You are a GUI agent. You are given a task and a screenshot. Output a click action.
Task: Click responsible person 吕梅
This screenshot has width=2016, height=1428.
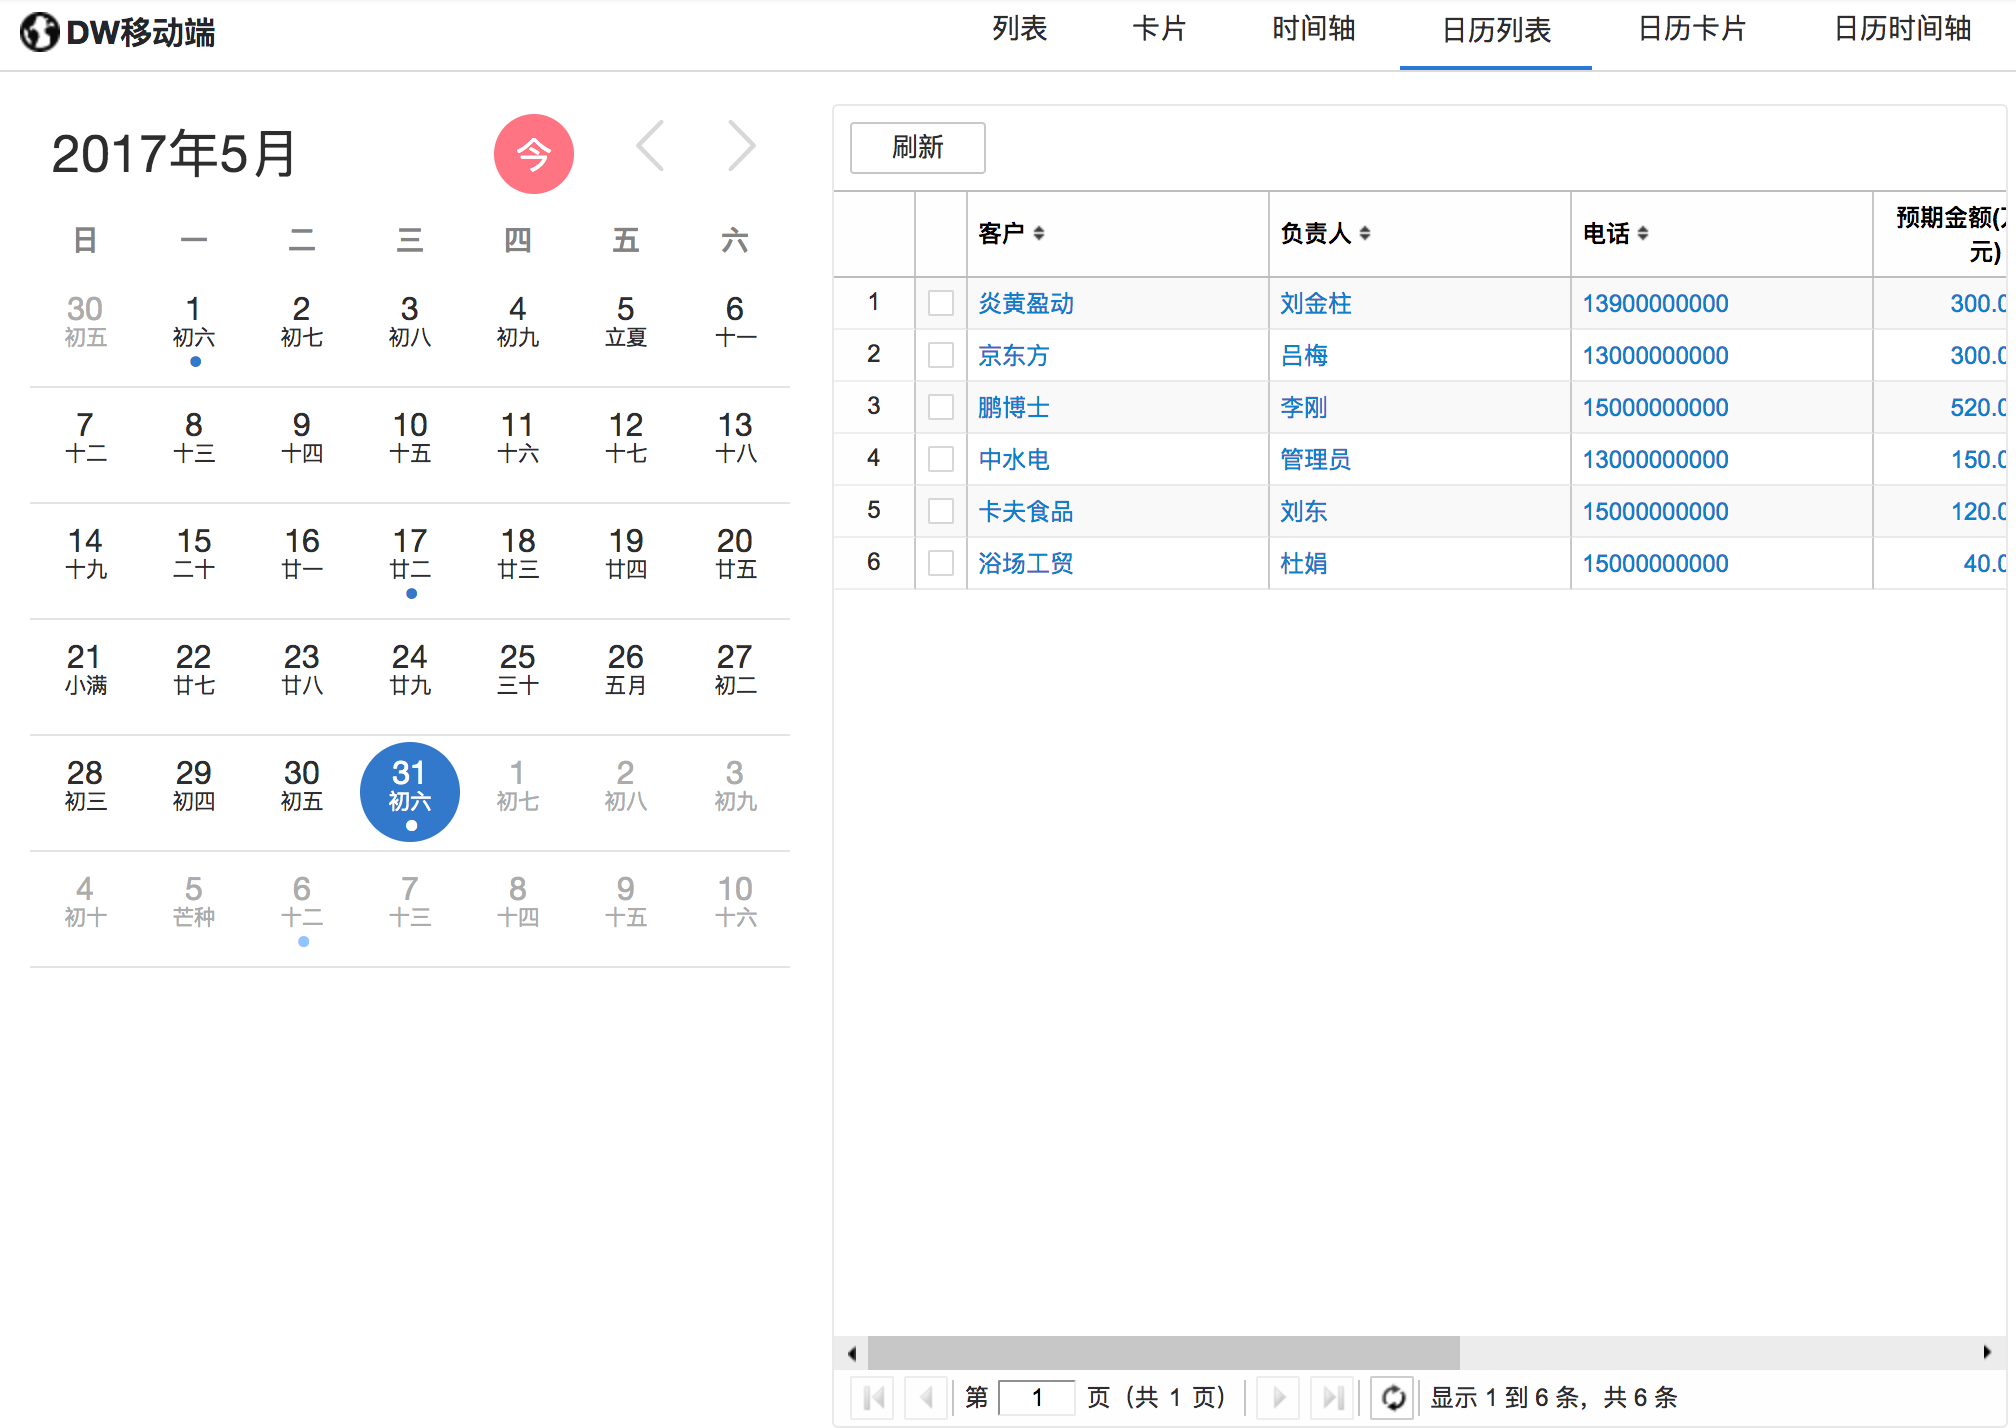click(1304, 355)
